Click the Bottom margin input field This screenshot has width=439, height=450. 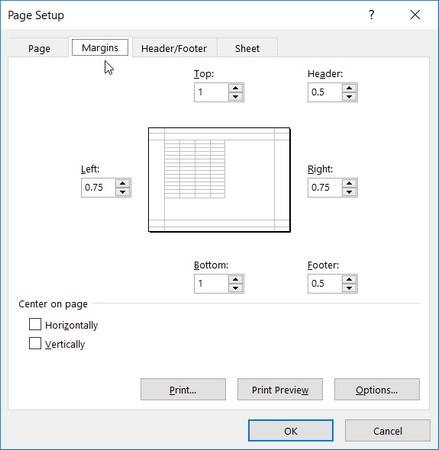[x=211, y=284]
